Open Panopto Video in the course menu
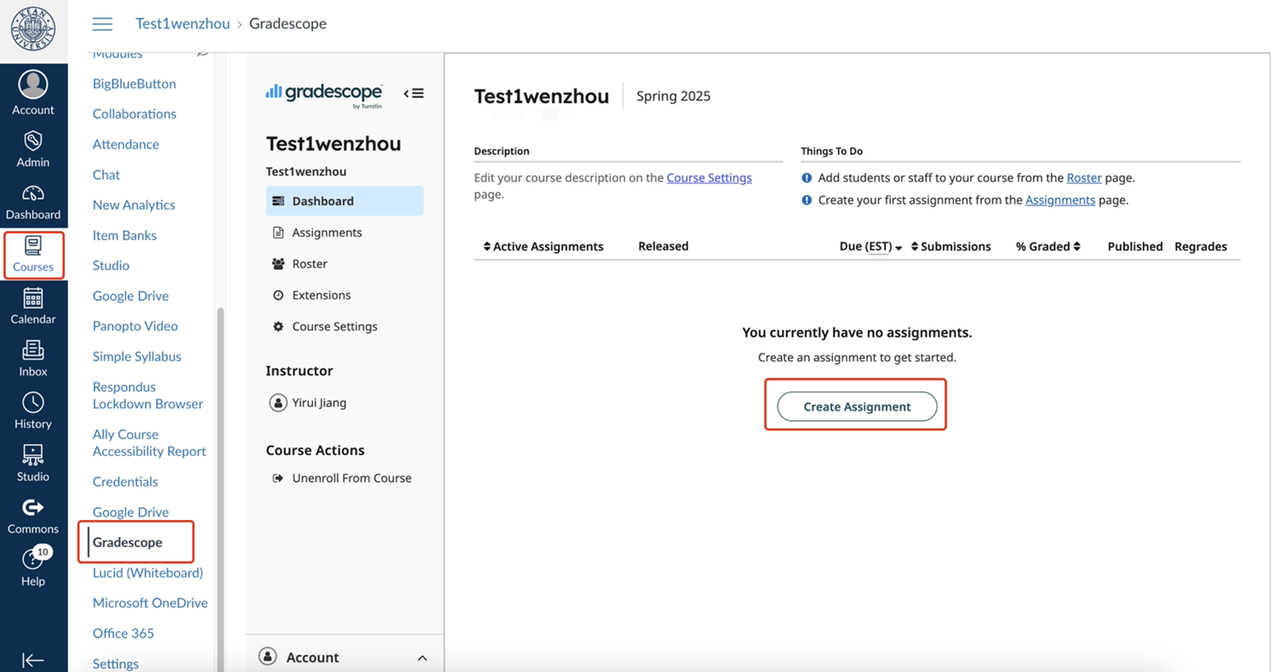Screen dimensions: 1280x672 (x=135, y=326)
